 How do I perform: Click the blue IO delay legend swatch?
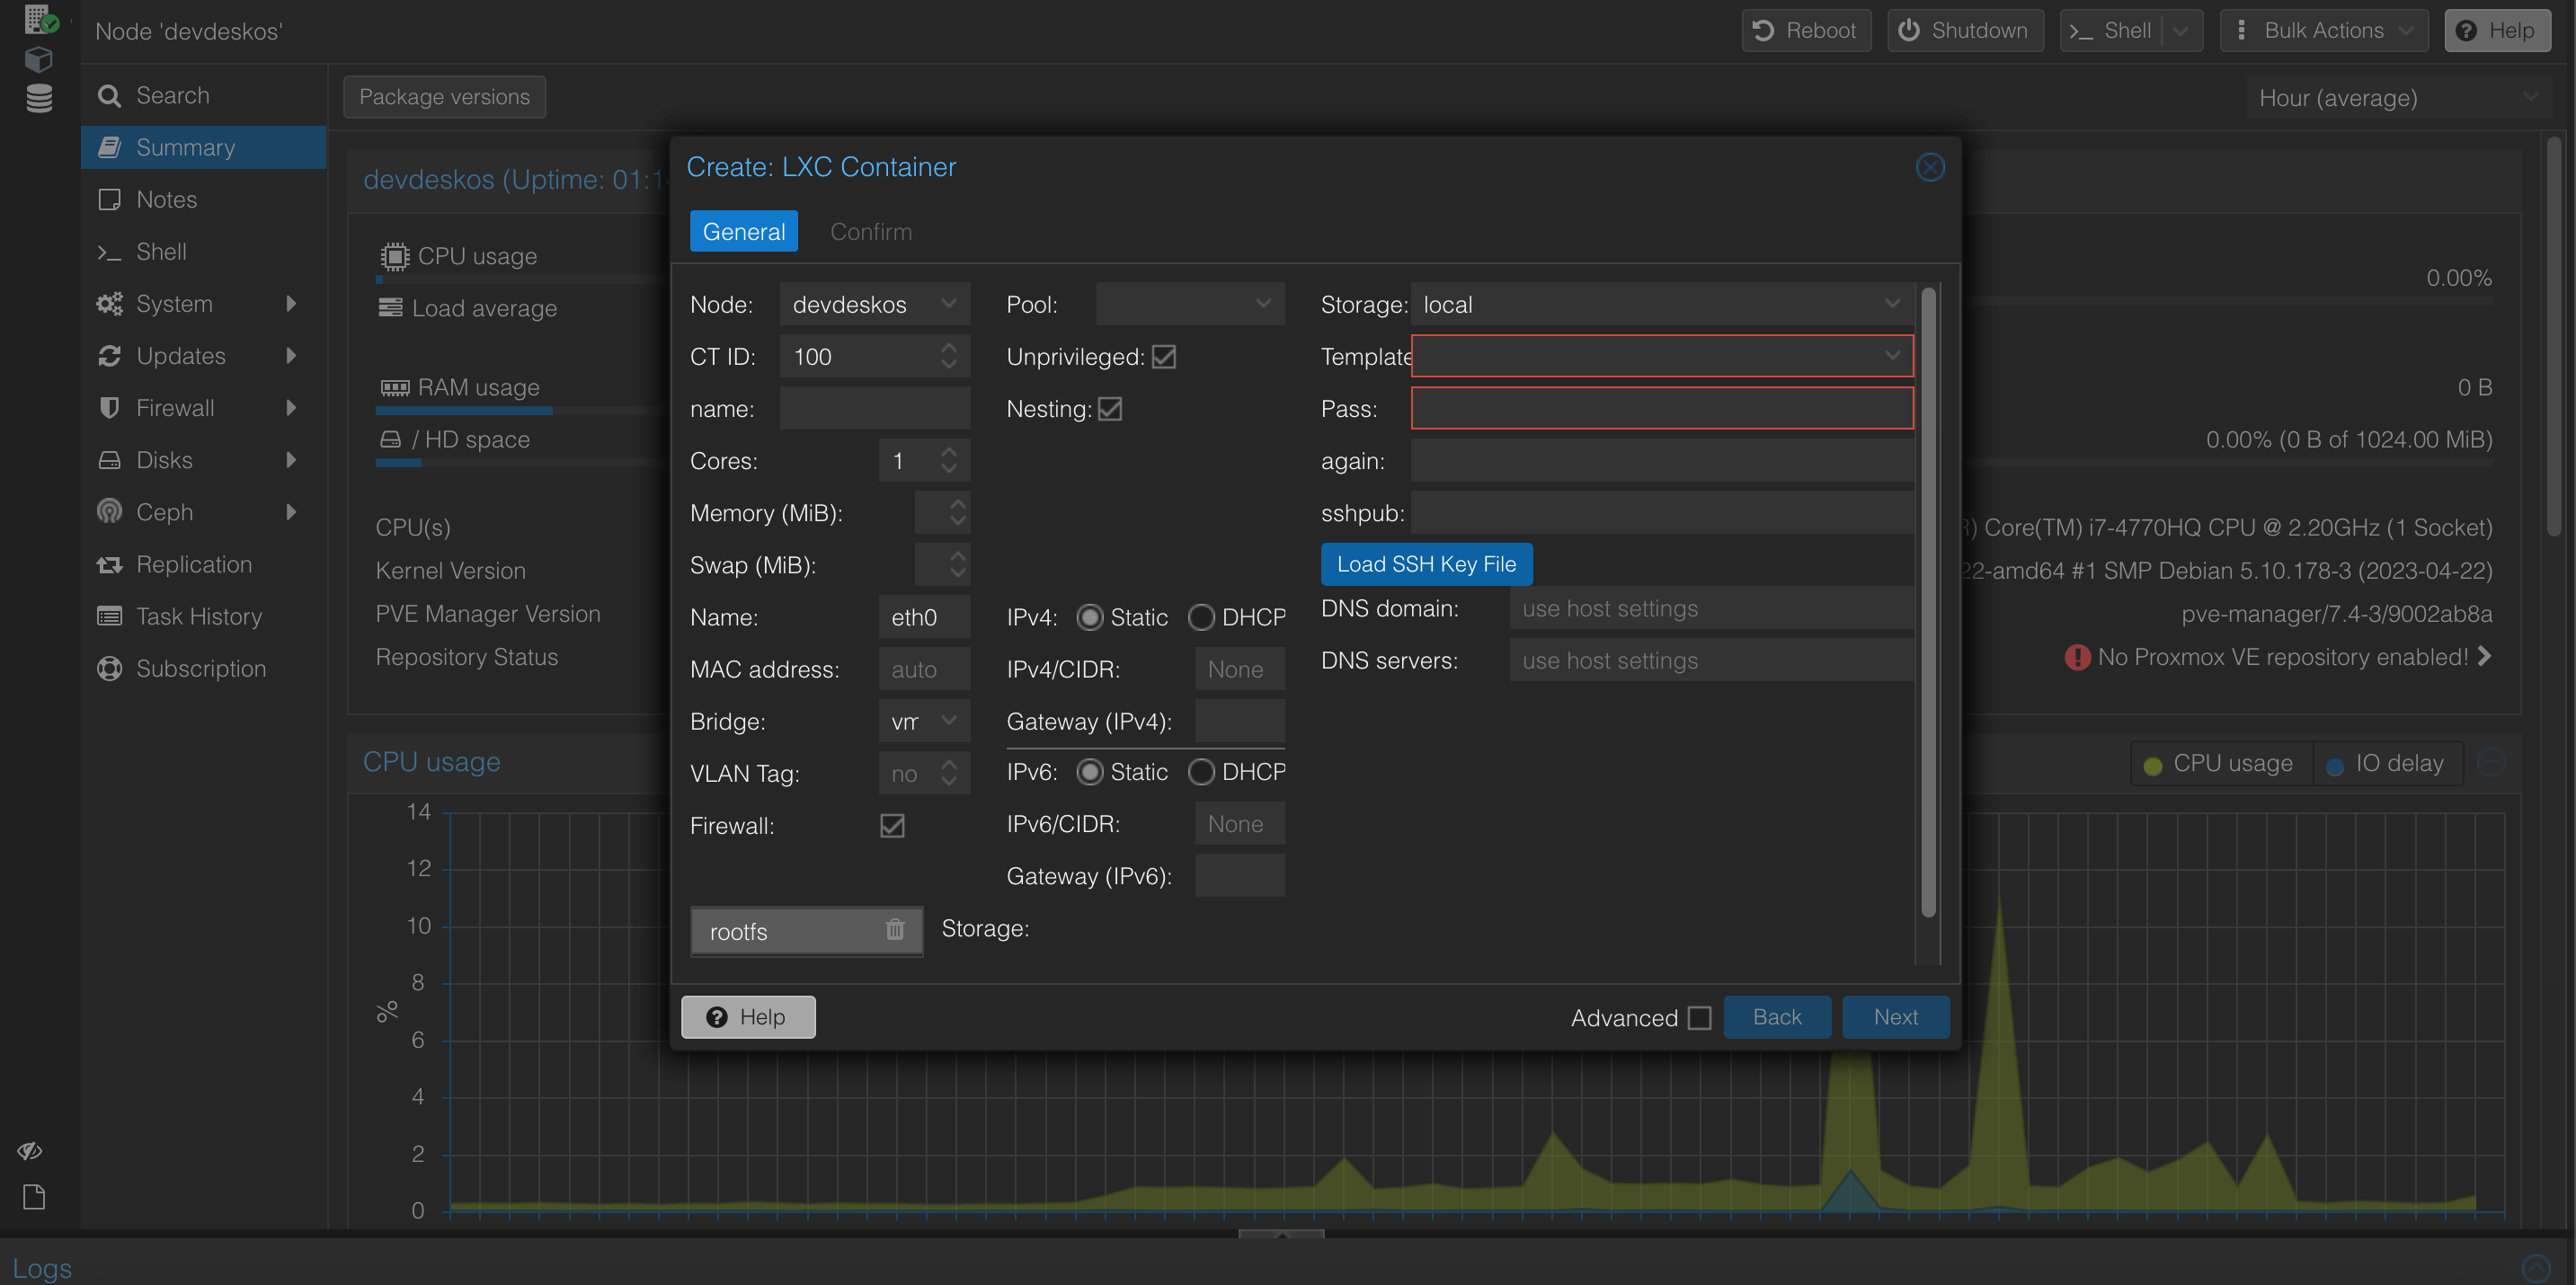(x=2334, y=766)
